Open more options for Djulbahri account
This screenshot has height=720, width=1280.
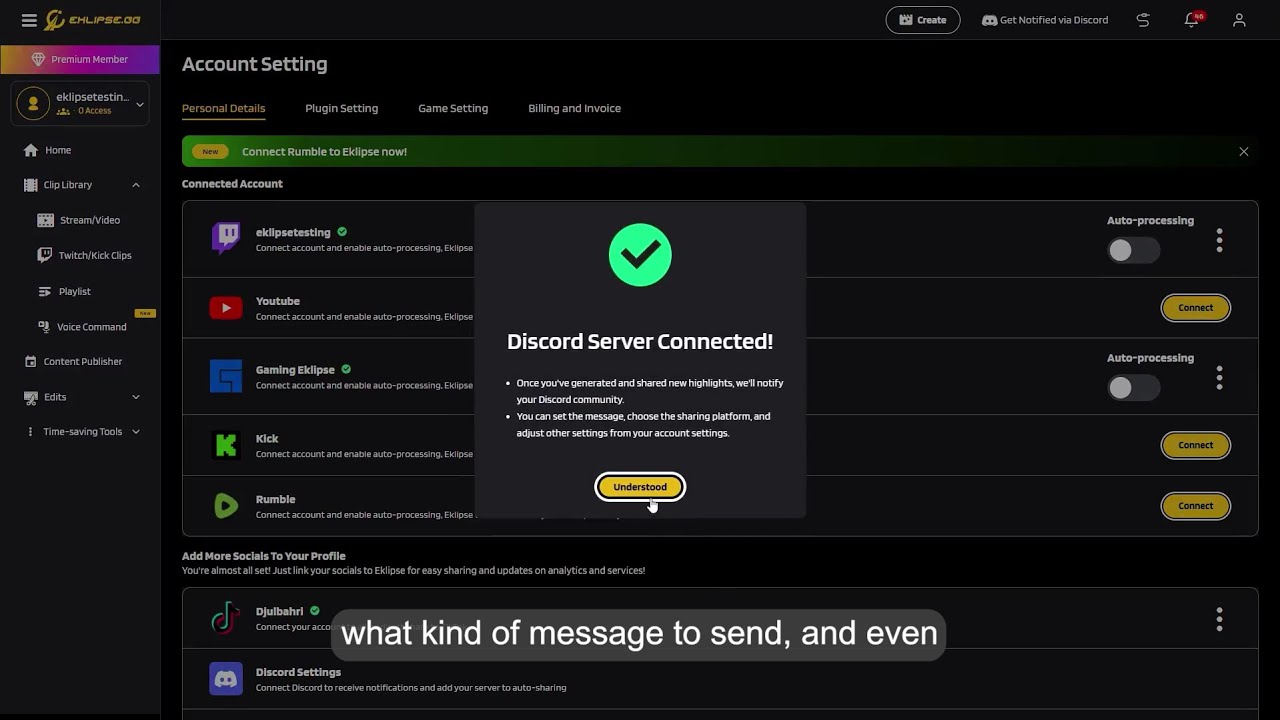1219,619
